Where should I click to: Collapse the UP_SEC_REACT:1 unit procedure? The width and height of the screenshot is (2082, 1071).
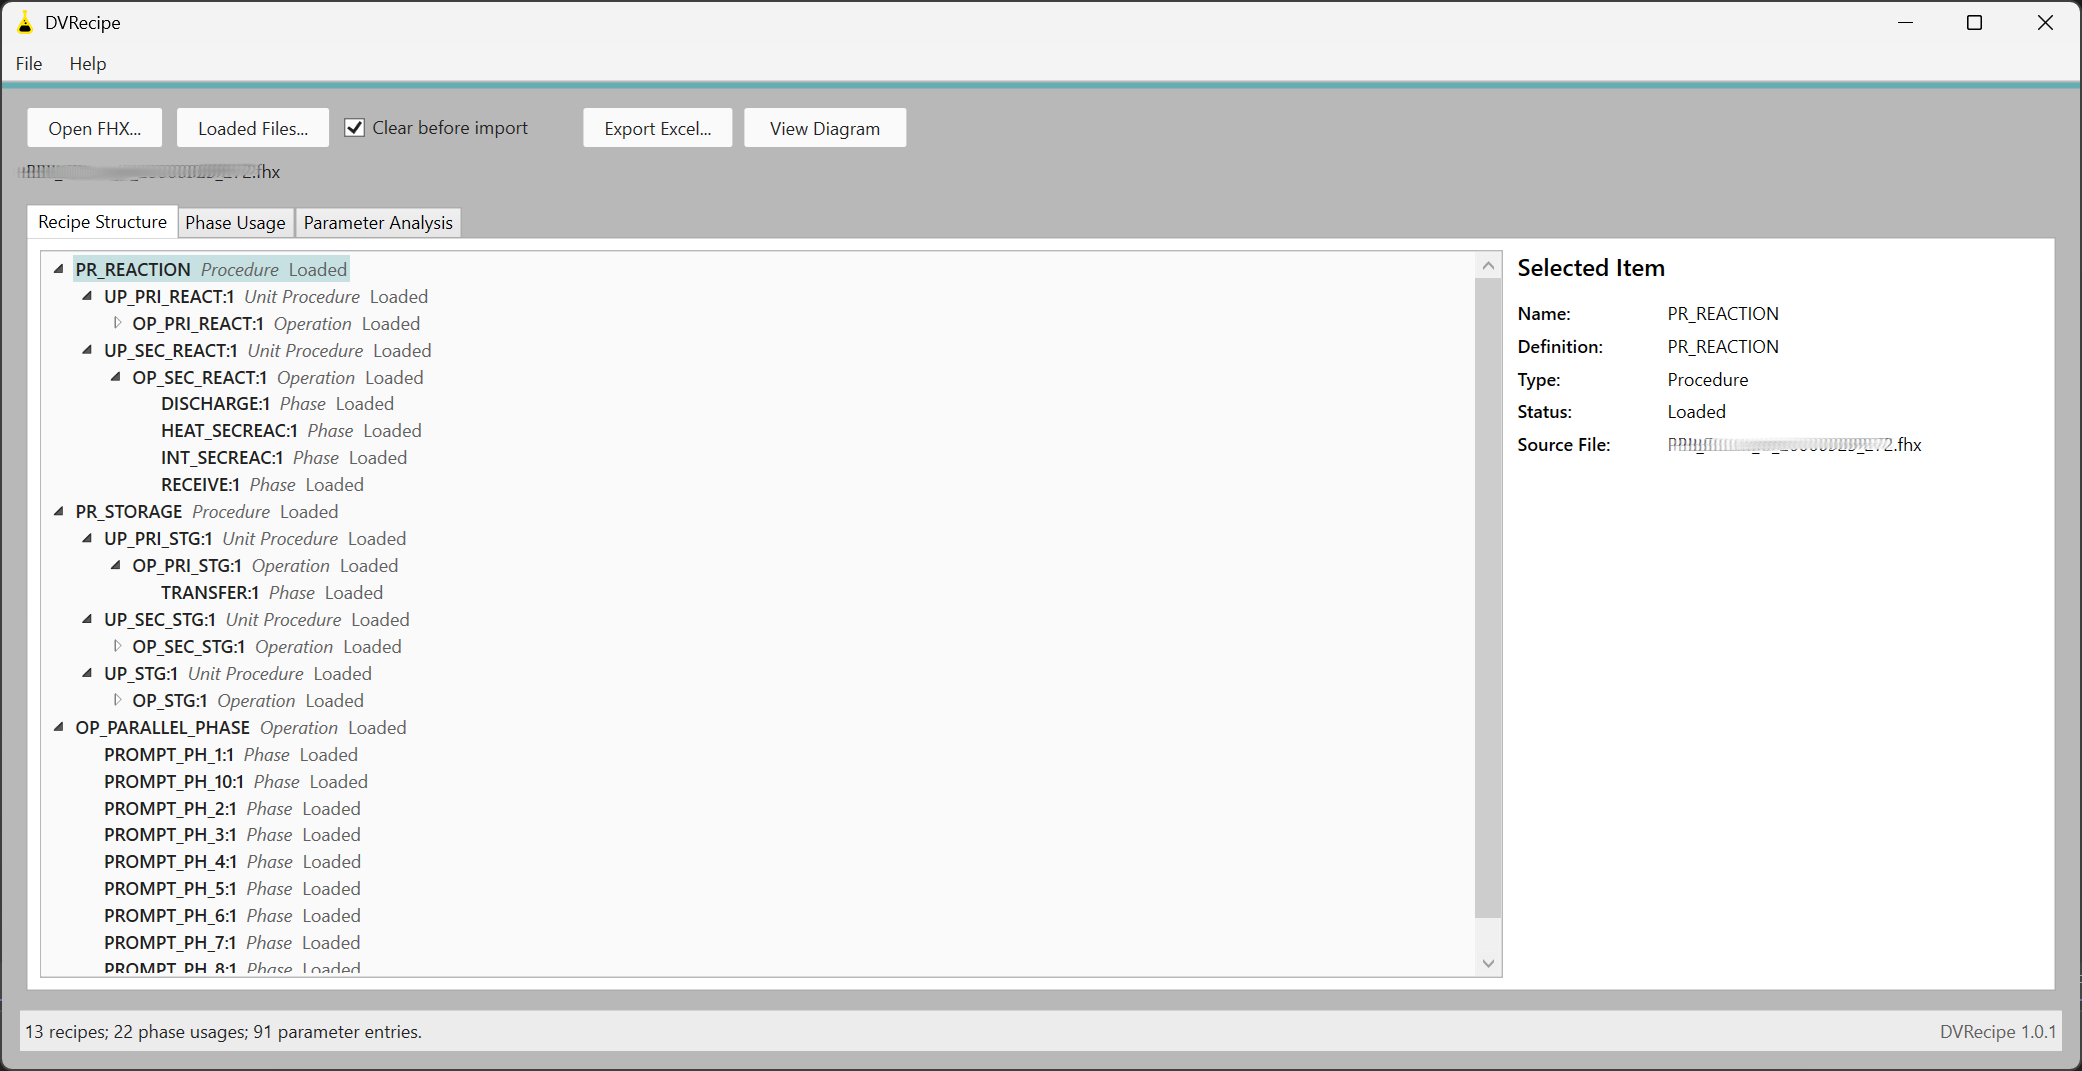point(87,350)
